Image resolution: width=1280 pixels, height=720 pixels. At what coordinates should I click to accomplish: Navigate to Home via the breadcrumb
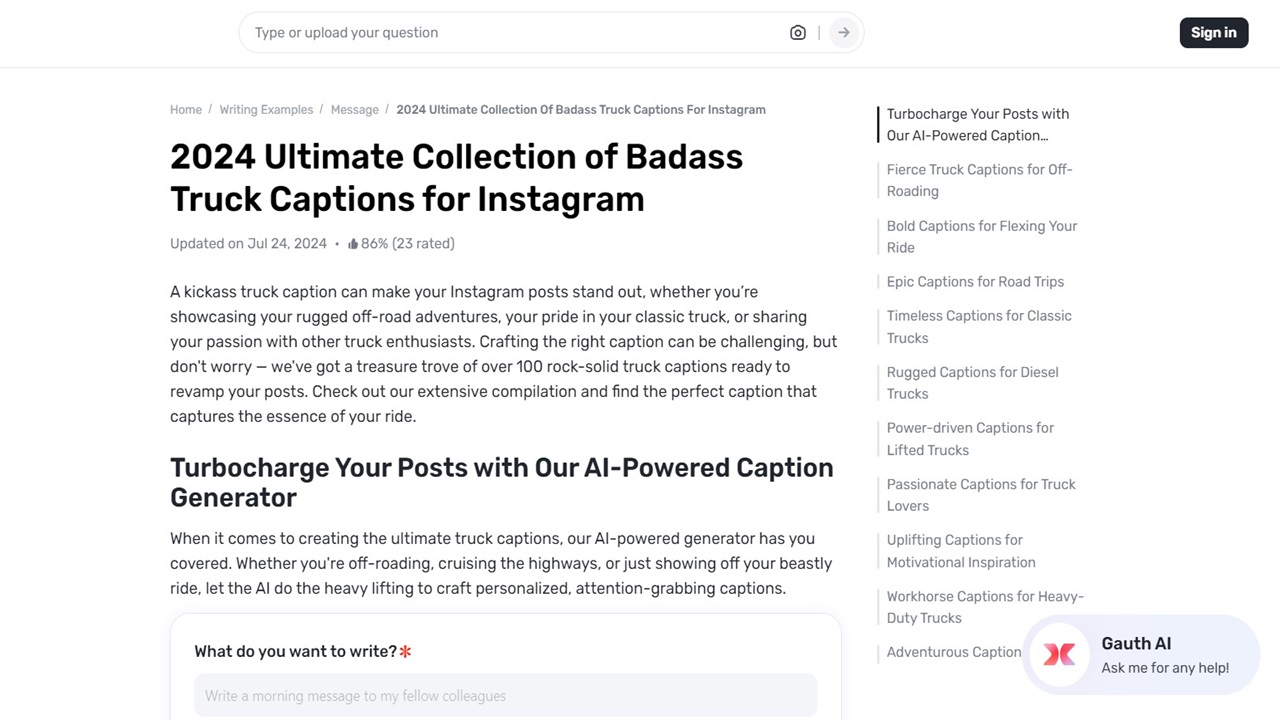pyautogui.click(x=186, y=109)
